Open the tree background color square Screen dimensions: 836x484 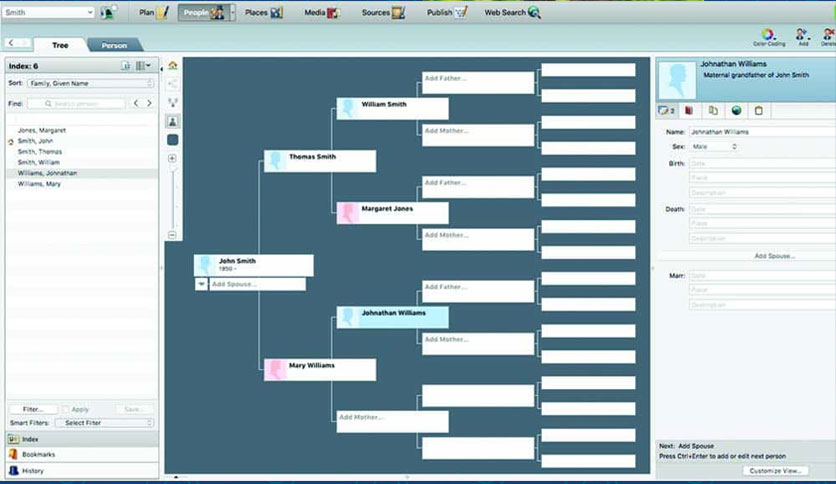click(173, 140)
